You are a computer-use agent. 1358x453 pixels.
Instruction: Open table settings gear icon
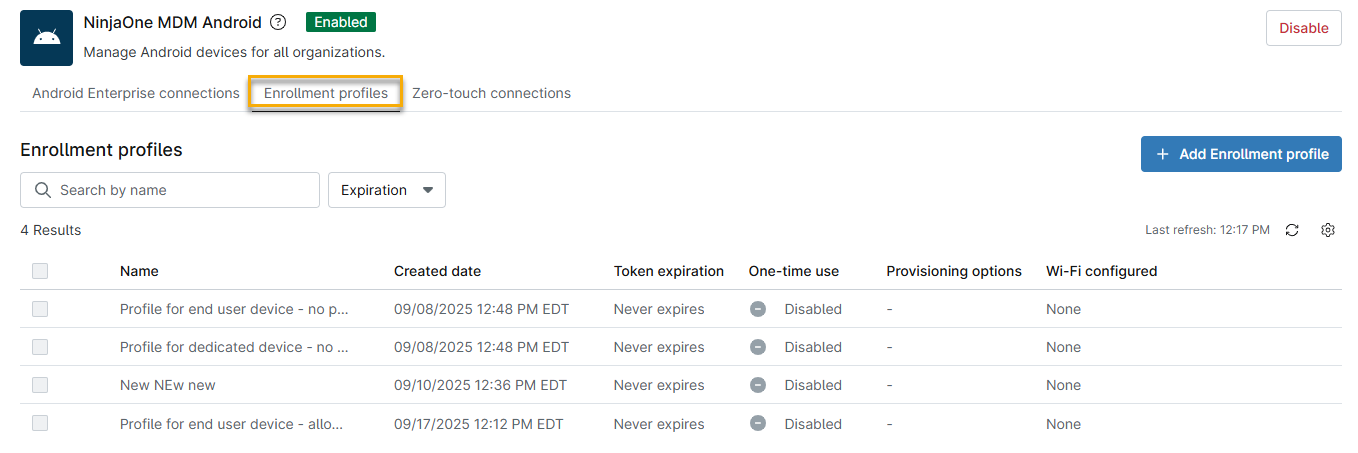coord(1328,230)
